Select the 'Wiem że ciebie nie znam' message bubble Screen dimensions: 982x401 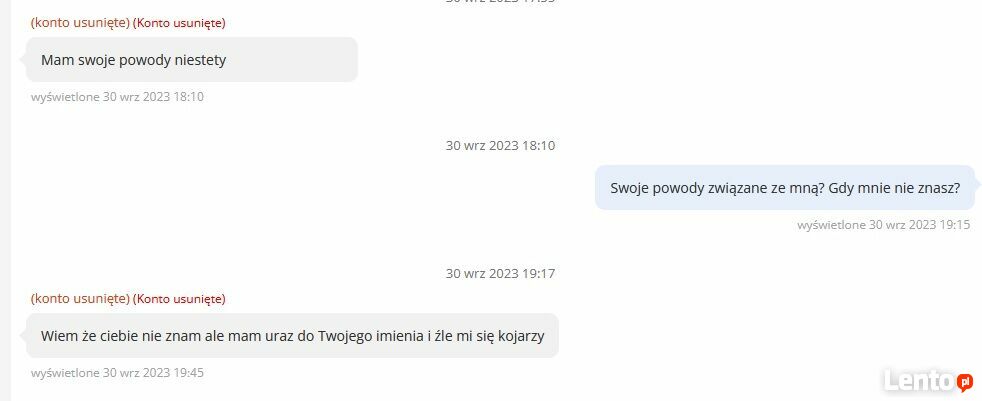[x=292, y=336]
